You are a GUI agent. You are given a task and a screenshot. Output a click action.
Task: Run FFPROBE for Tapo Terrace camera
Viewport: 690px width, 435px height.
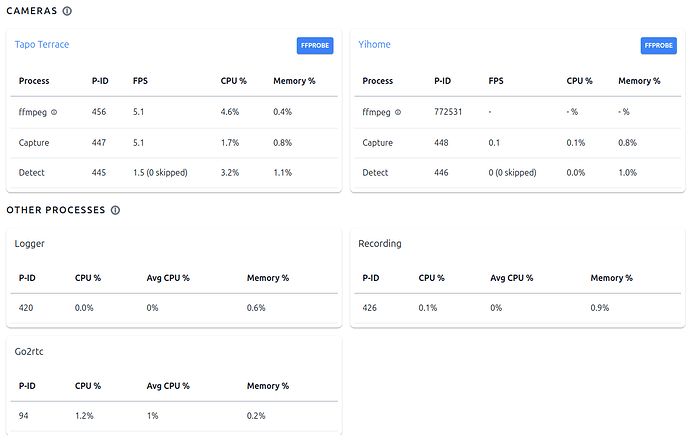[315, 45]
